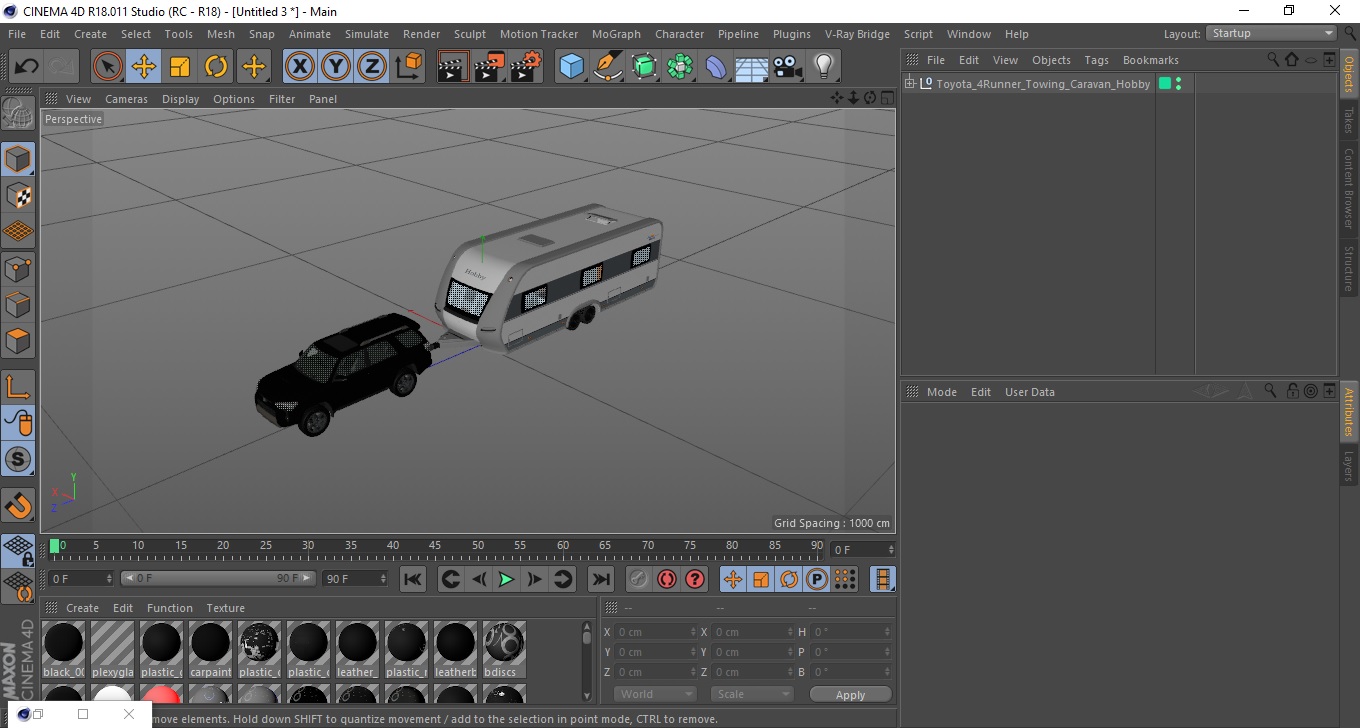Screen dimensions: 1360x728
Task: Activate the Rotate tool in top toolbar
Action: click(216, 67)
